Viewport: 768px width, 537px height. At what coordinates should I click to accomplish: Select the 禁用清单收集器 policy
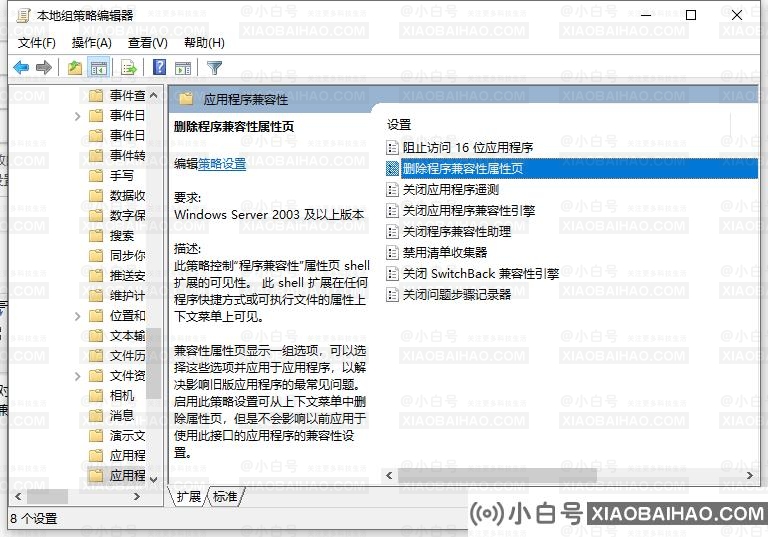click(x=445, y=253)
